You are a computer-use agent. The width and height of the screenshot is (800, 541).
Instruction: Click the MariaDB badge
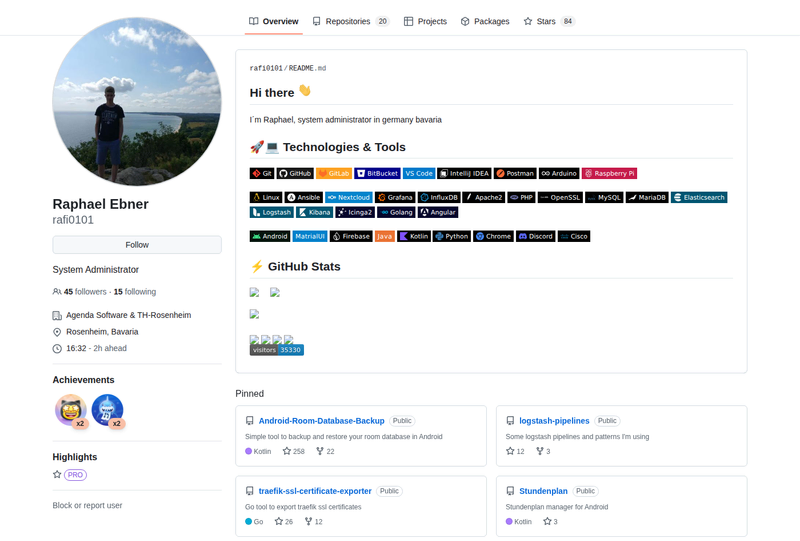[x=647, y=198]
